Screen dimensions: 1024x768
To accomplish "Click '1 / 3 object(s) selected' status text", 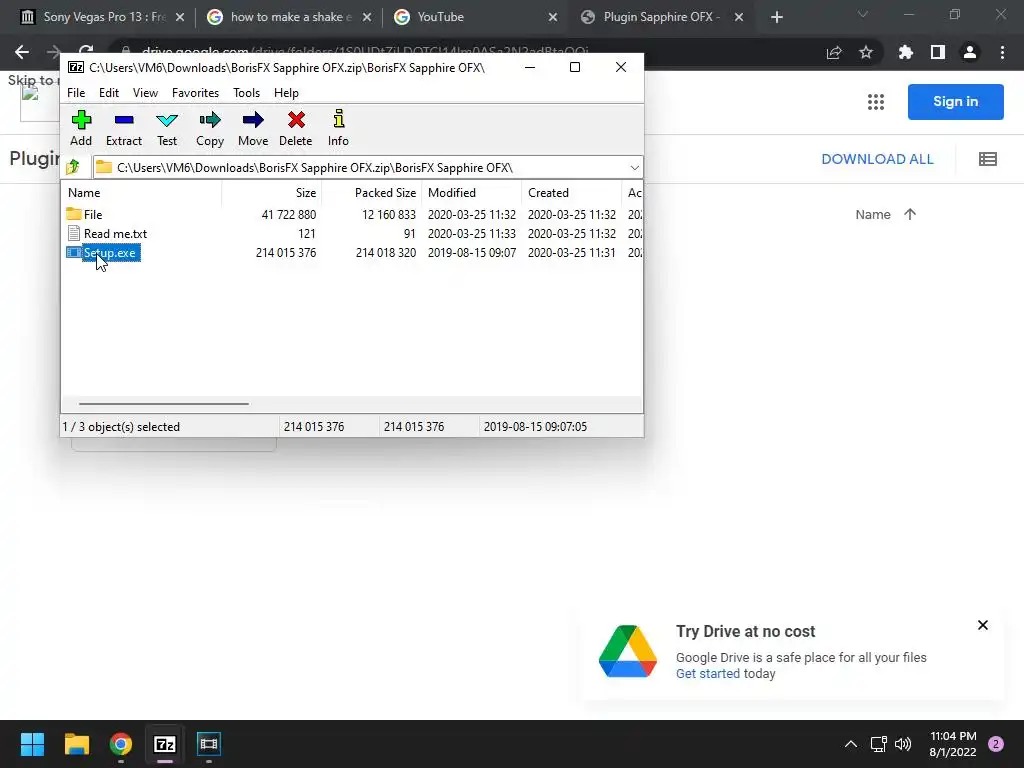I will click(121, 426).
